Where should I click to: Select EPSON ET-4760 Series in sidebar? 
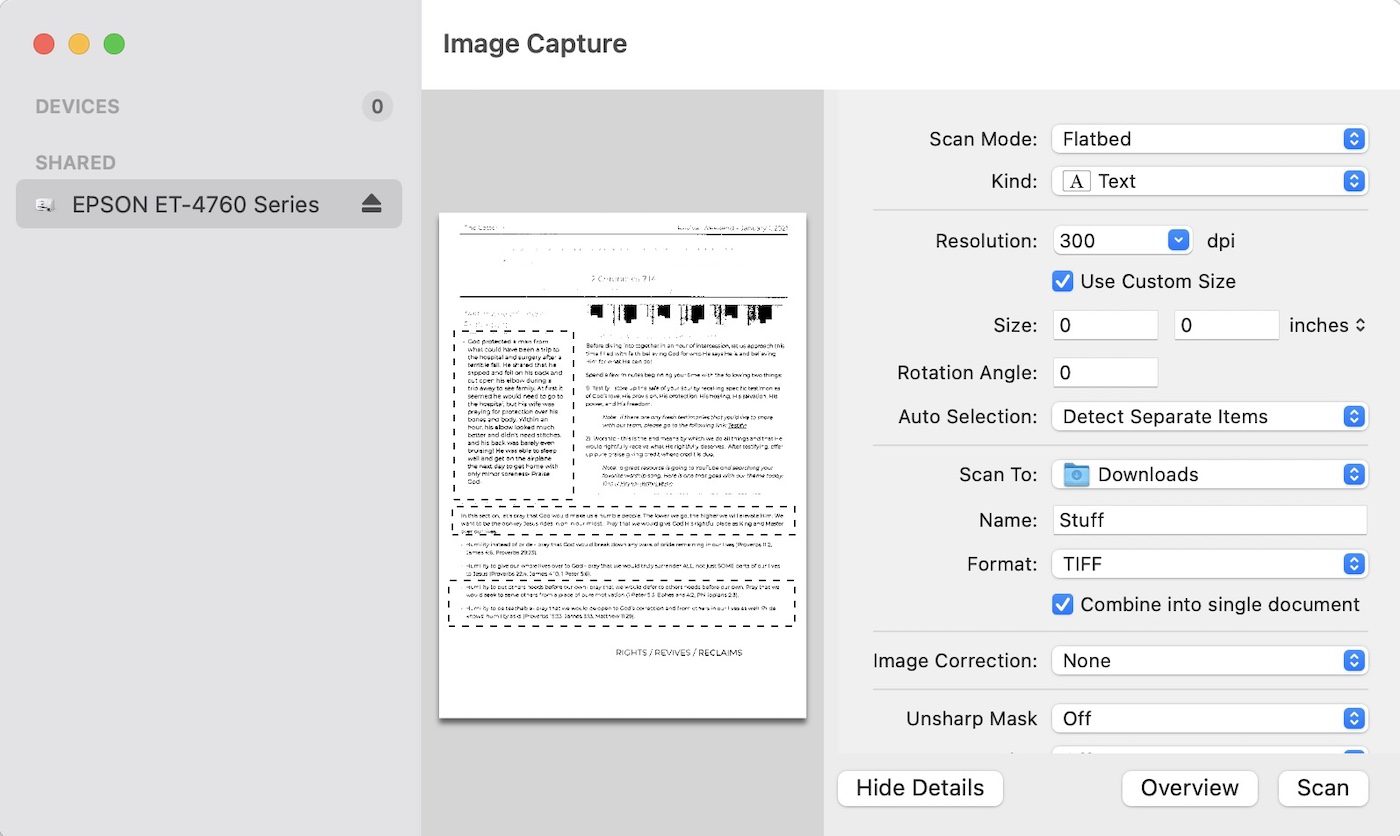click(x=196, y=205)
